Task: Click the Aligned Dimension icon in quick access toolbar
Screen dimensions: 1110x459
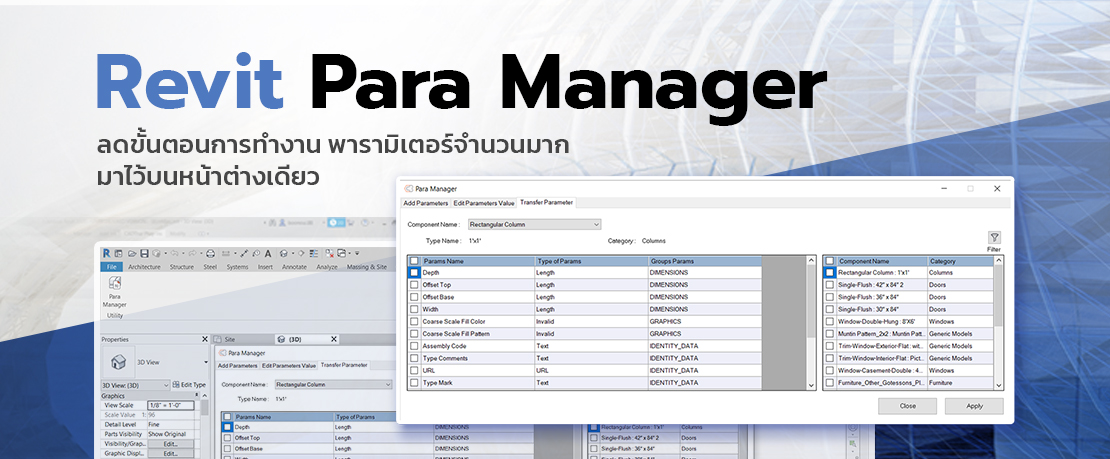Action: [244, 254]
